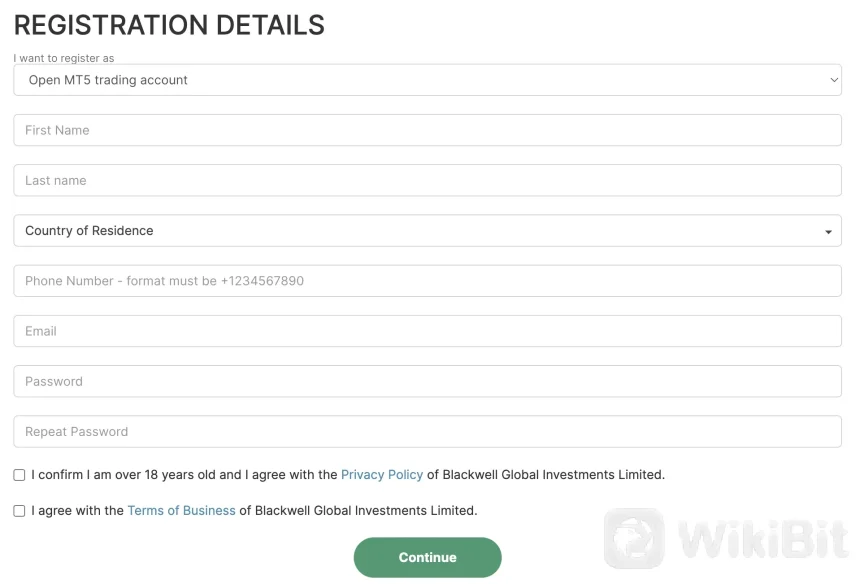This screenshot has height=584, width=860.
Task: Follow the Terms of Business link
Action: pos(181,511)
